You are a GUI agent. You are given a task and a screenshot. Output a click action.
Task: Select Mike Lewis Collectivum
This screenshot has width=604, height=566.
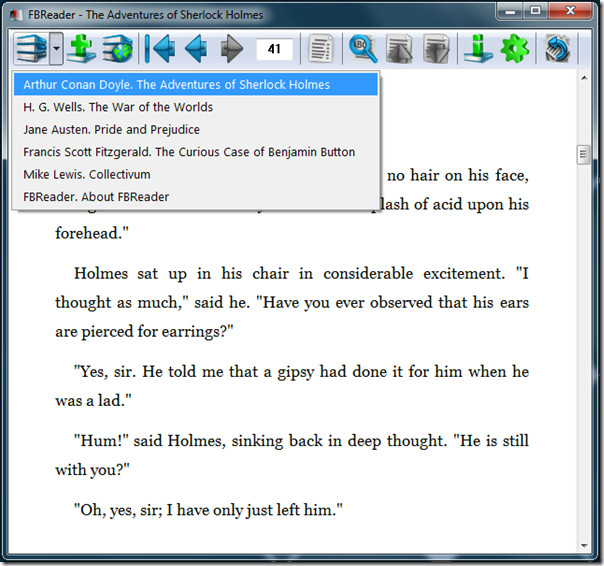pos(196,174)
